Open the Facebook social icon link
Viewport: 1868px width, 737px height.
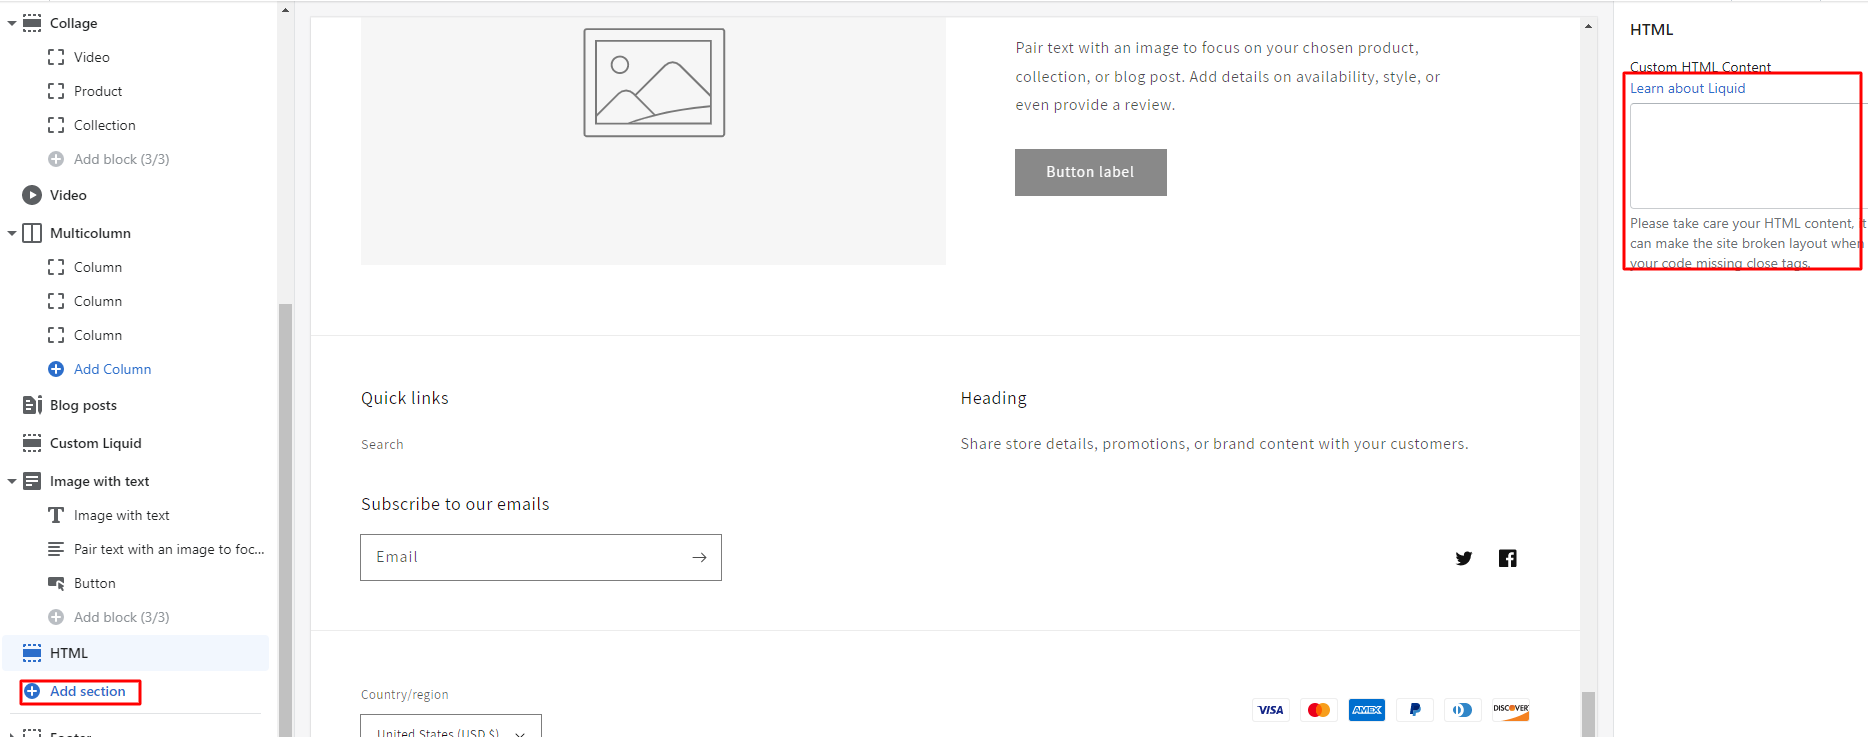[x=1507, y=558]
